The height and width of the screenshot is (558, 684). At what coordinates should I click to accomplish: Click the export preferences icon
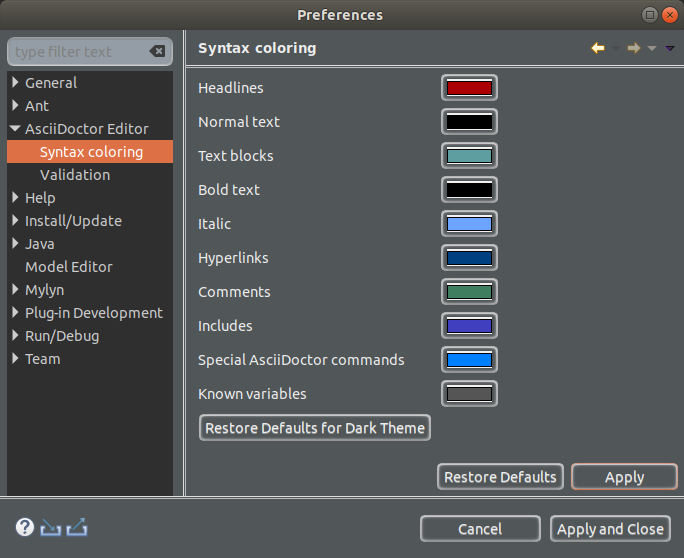(77, 527)
